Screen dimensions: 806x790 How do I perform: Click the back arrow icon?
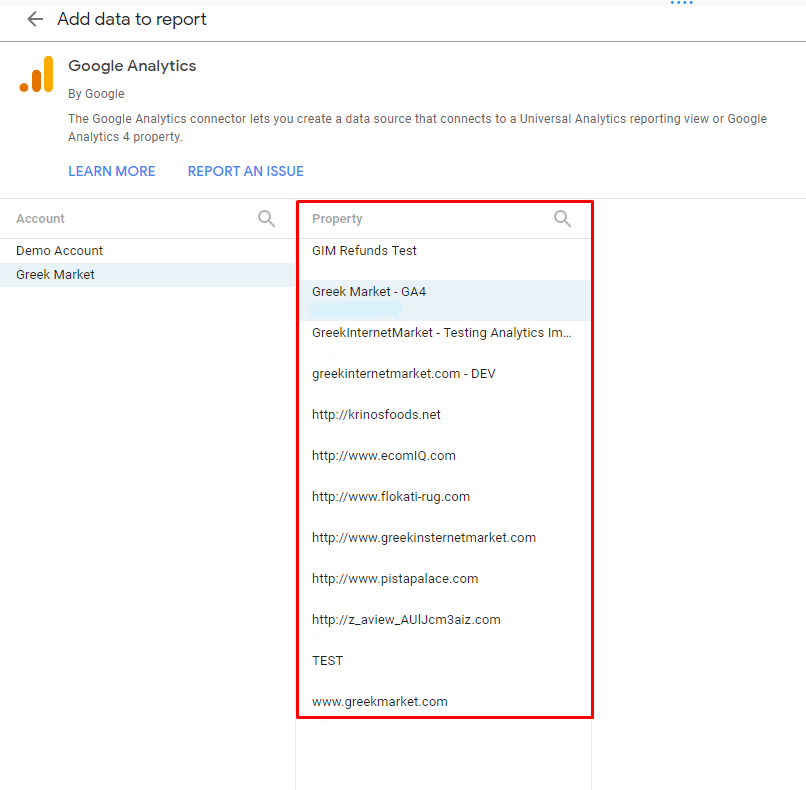[35, 19]
